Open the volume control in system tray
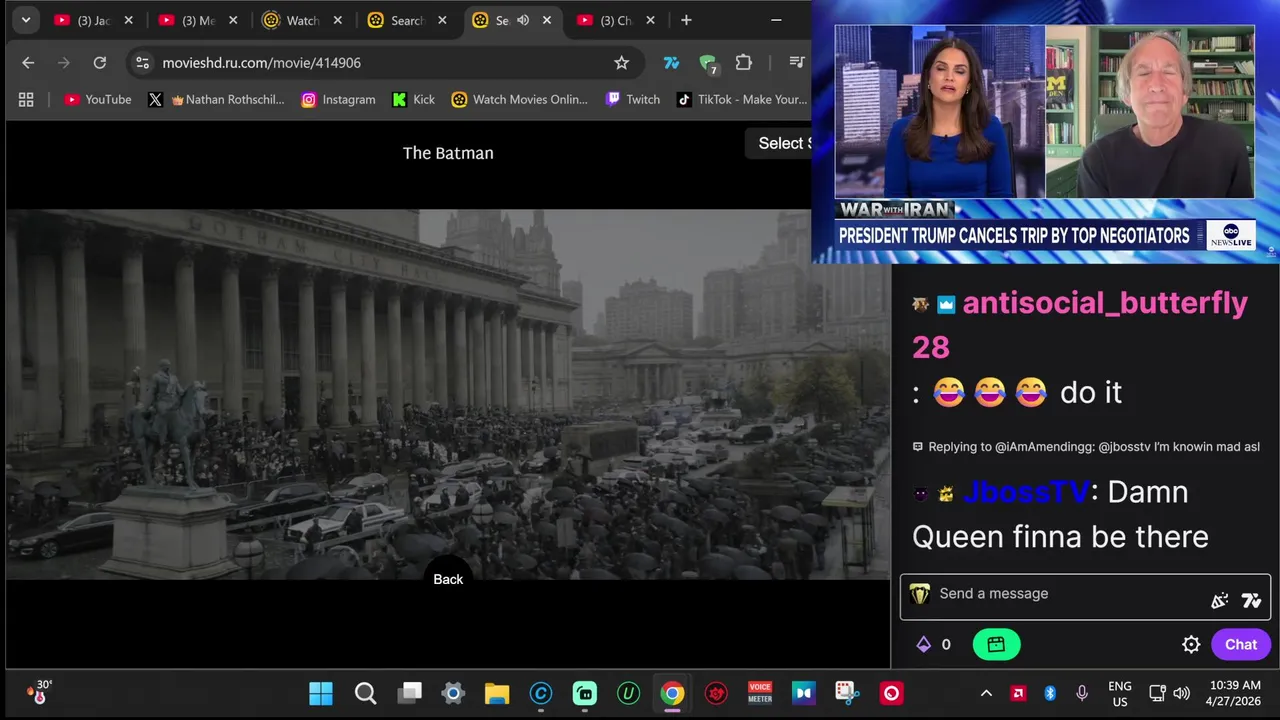Screen dimensions: 1280x720 [x=1182, y=693]
